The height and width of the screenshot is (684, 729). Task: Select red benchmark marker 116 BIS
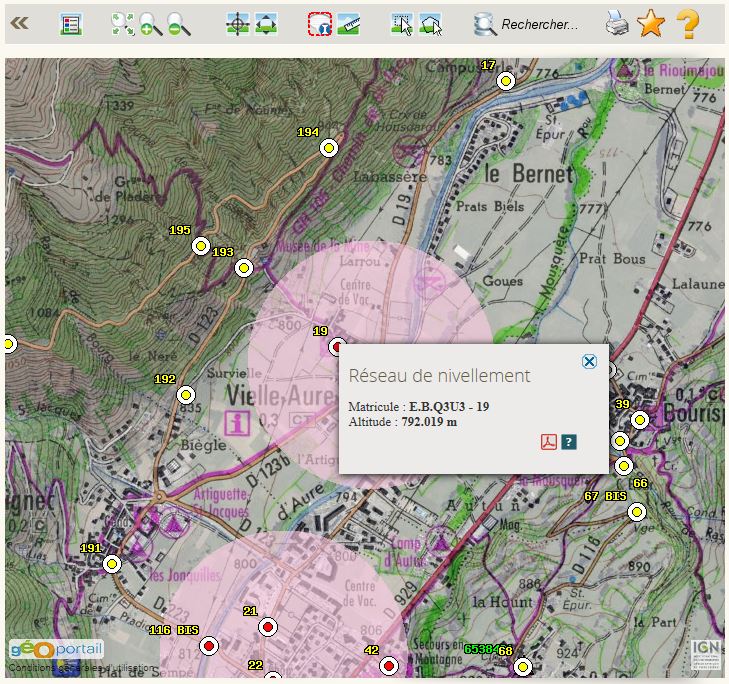click(209, 646)
